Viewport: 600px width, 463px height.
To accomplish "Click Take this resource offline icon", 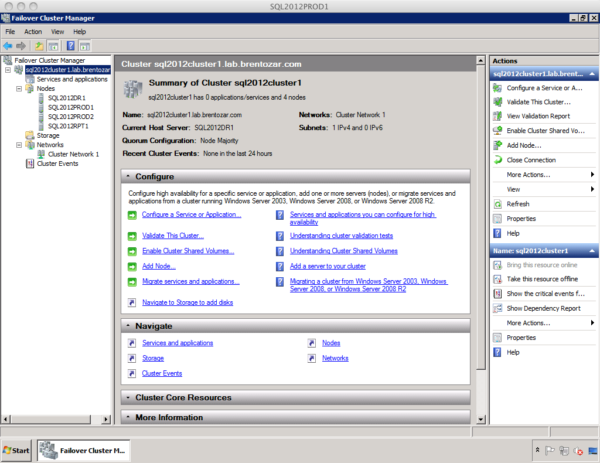I will coord(497,279).
